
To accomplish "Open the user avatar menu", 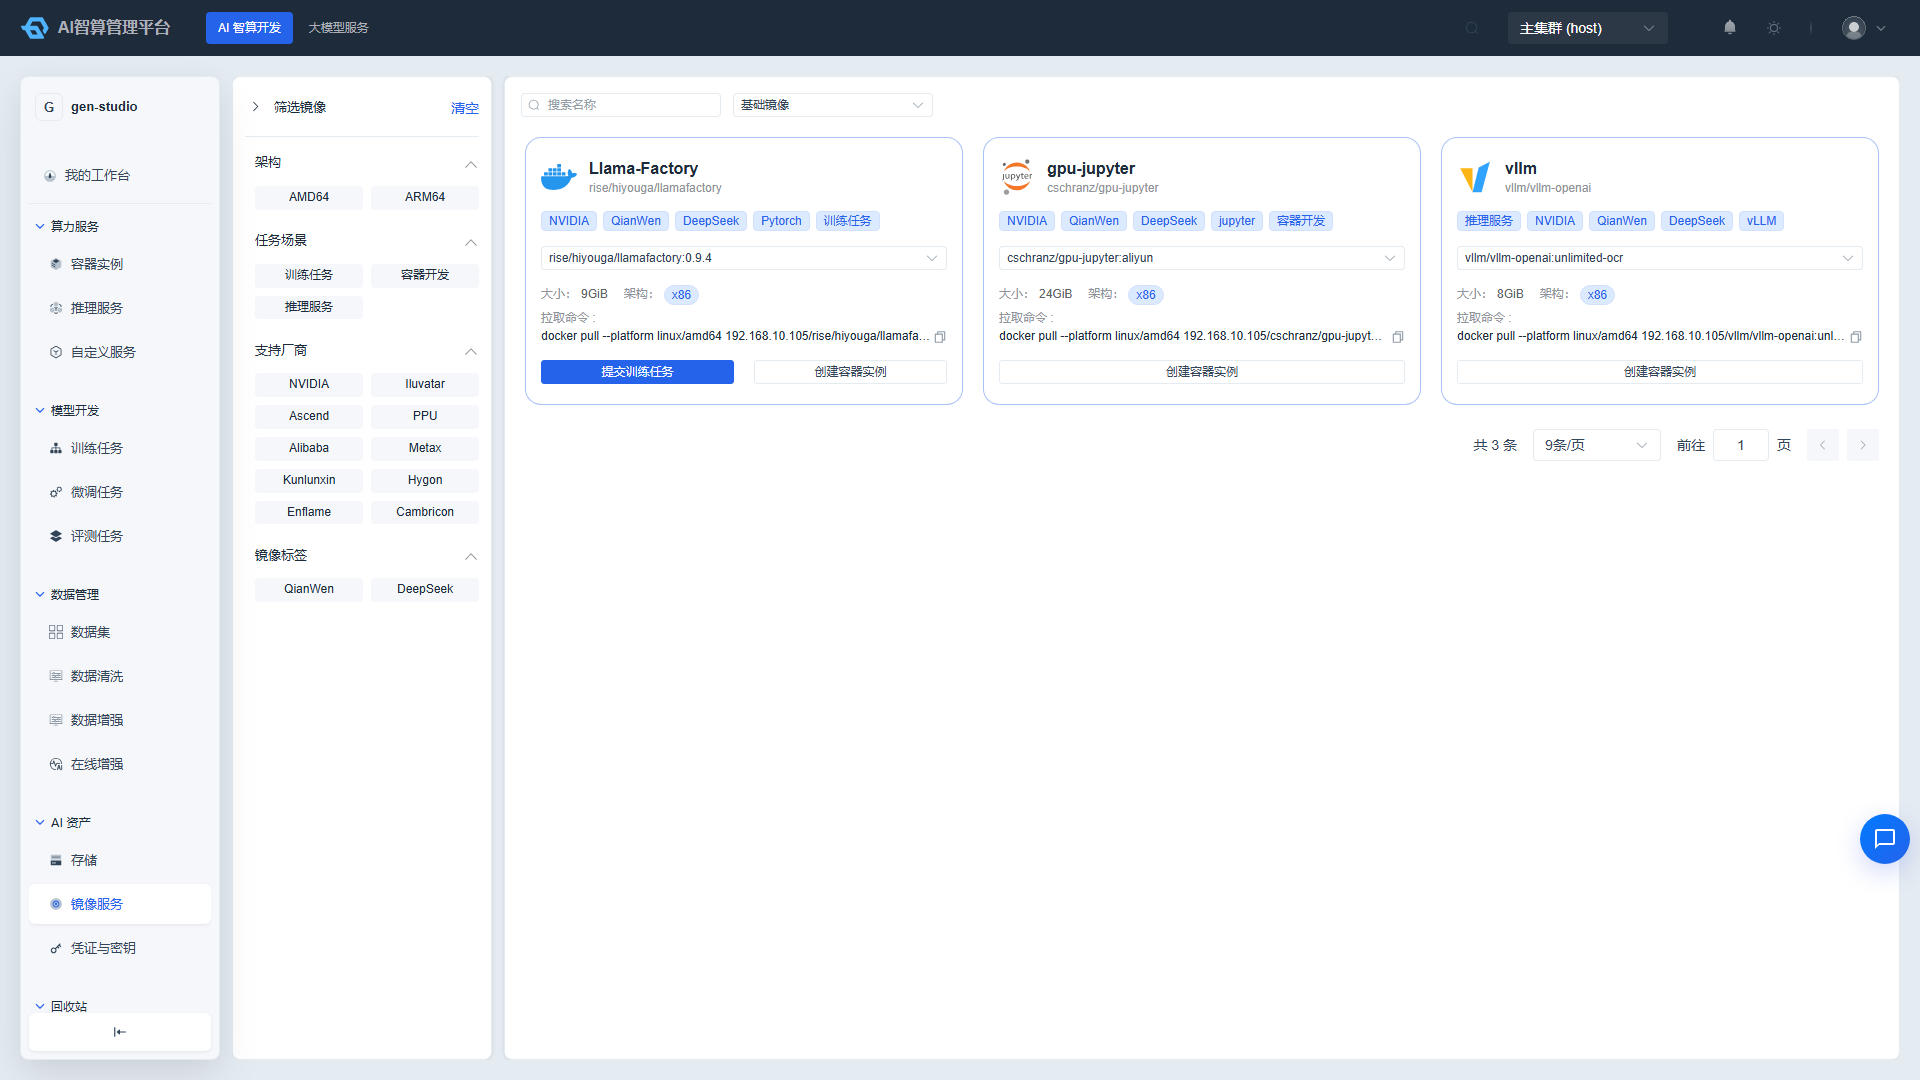I will pyautogui.click(x=1864, y=28).
